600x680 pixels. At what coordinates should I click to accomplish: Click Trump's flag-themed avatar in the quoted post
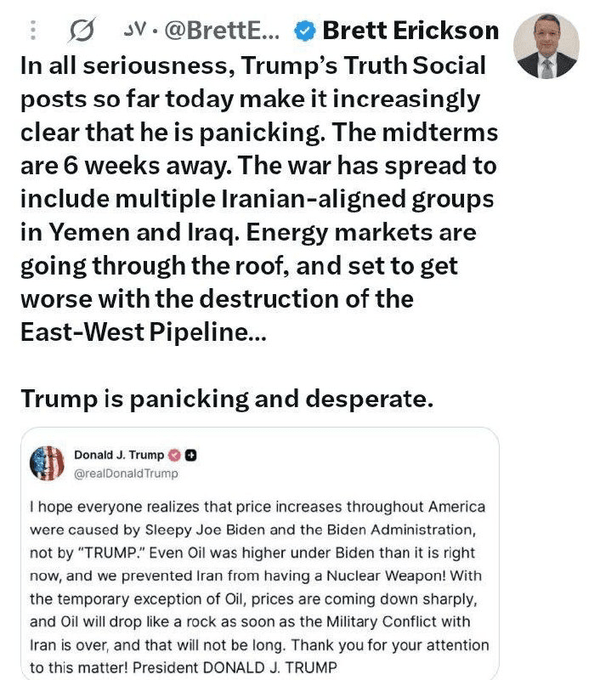(47, 463)
